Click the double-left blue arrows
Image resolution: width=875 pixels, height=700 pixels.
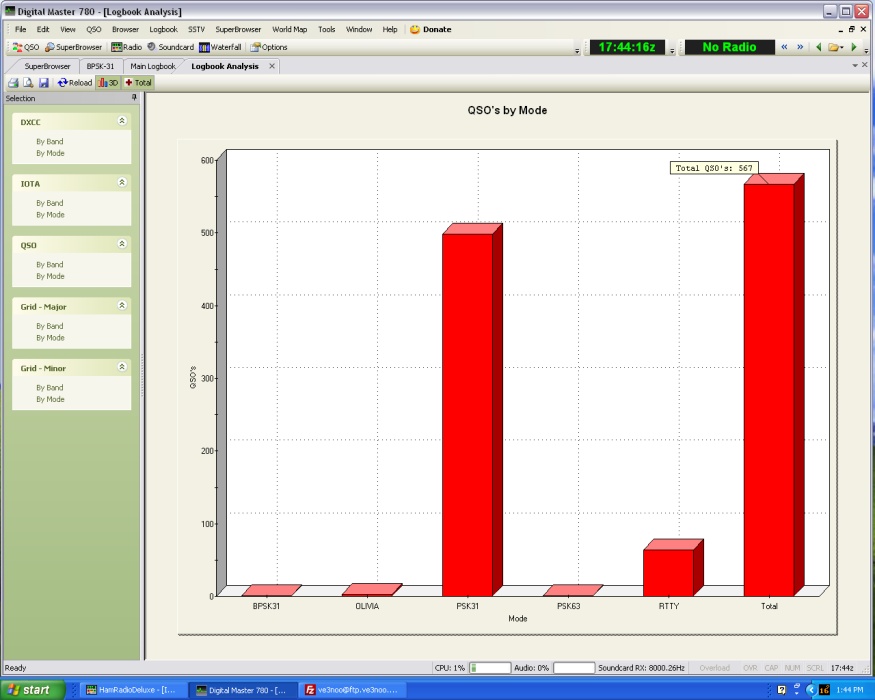(784, 47)
